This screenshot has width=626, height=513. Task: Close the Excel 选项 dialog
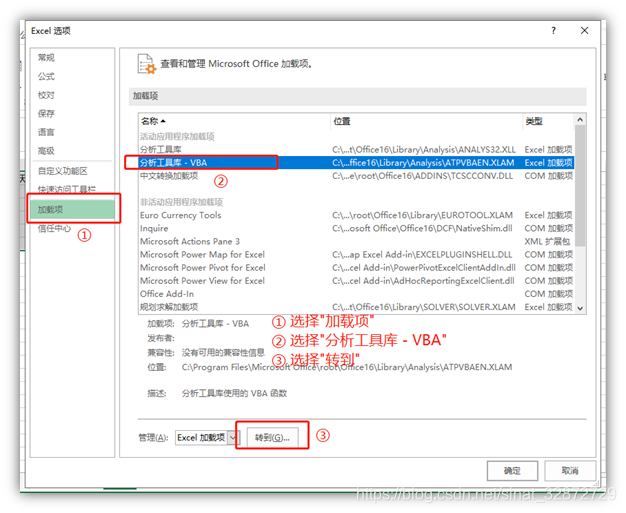584,30
